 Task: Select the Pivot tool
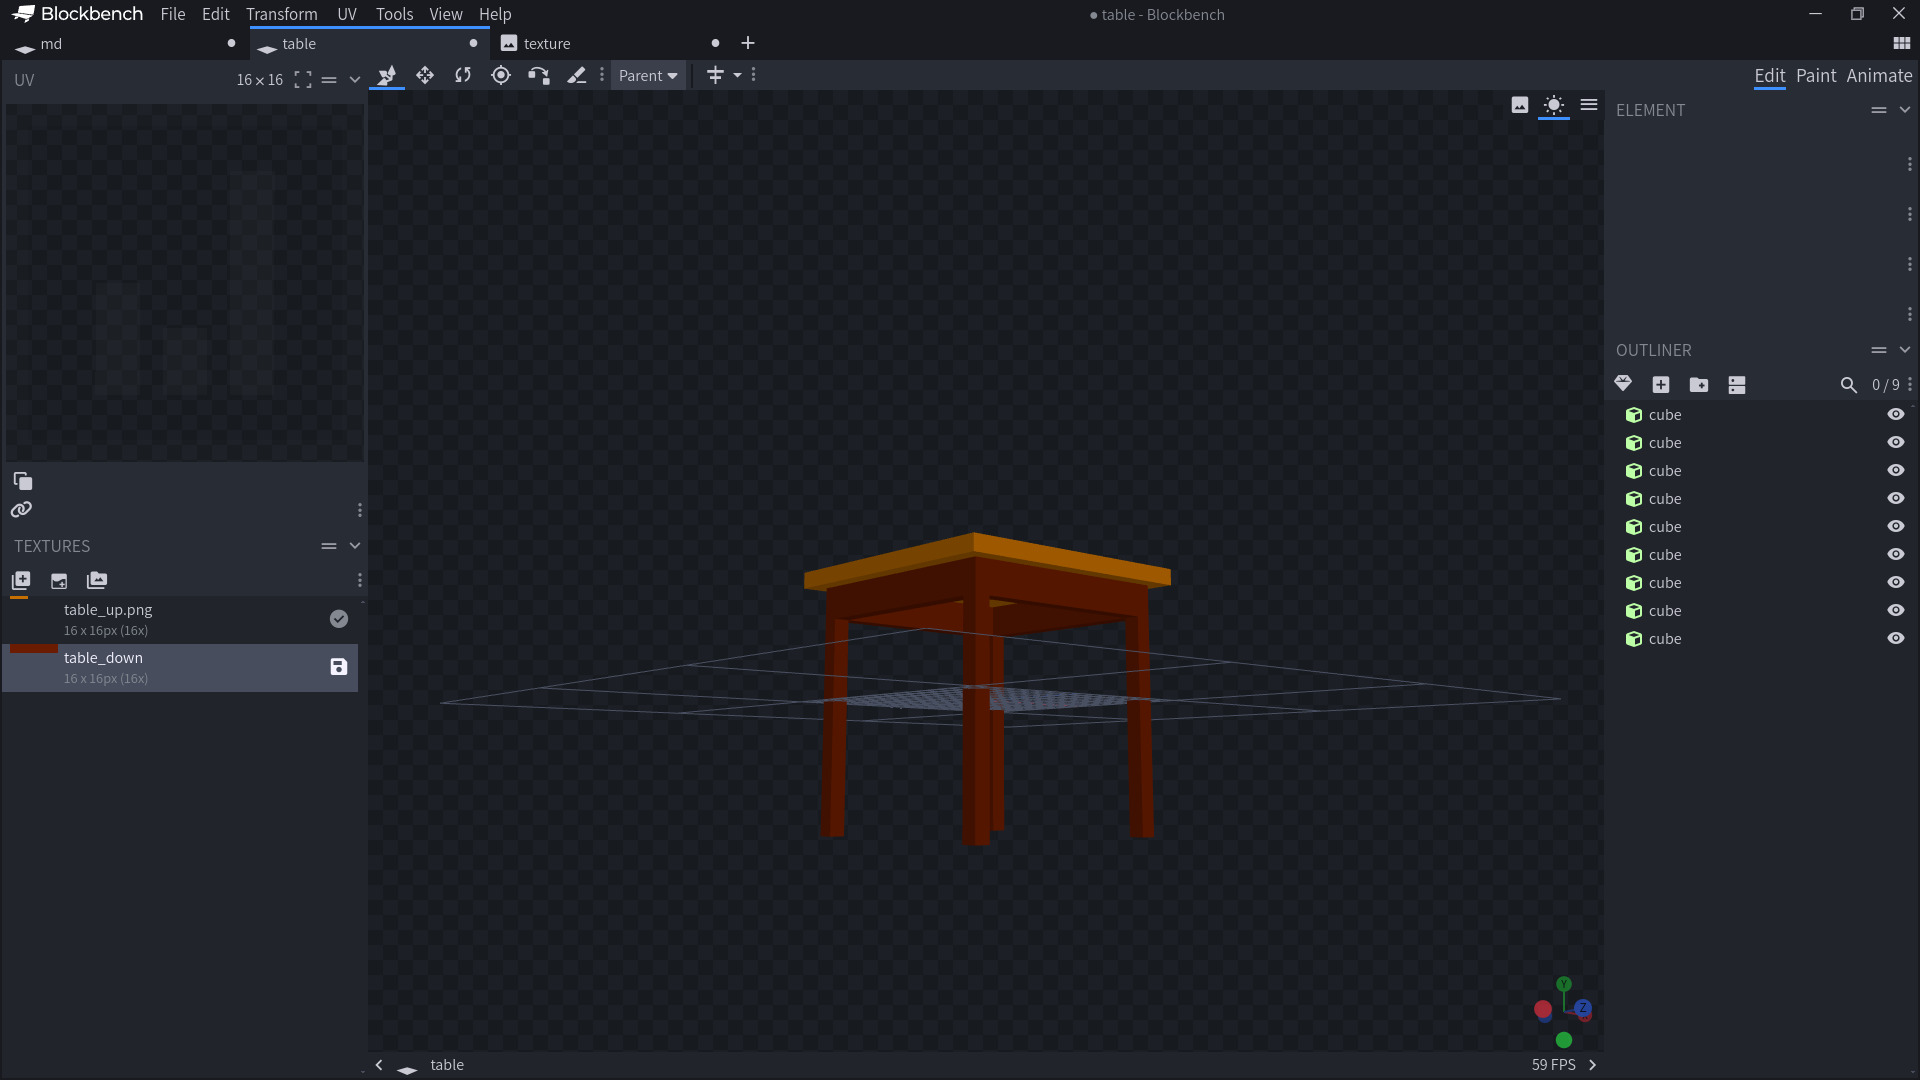coord(501,75)
